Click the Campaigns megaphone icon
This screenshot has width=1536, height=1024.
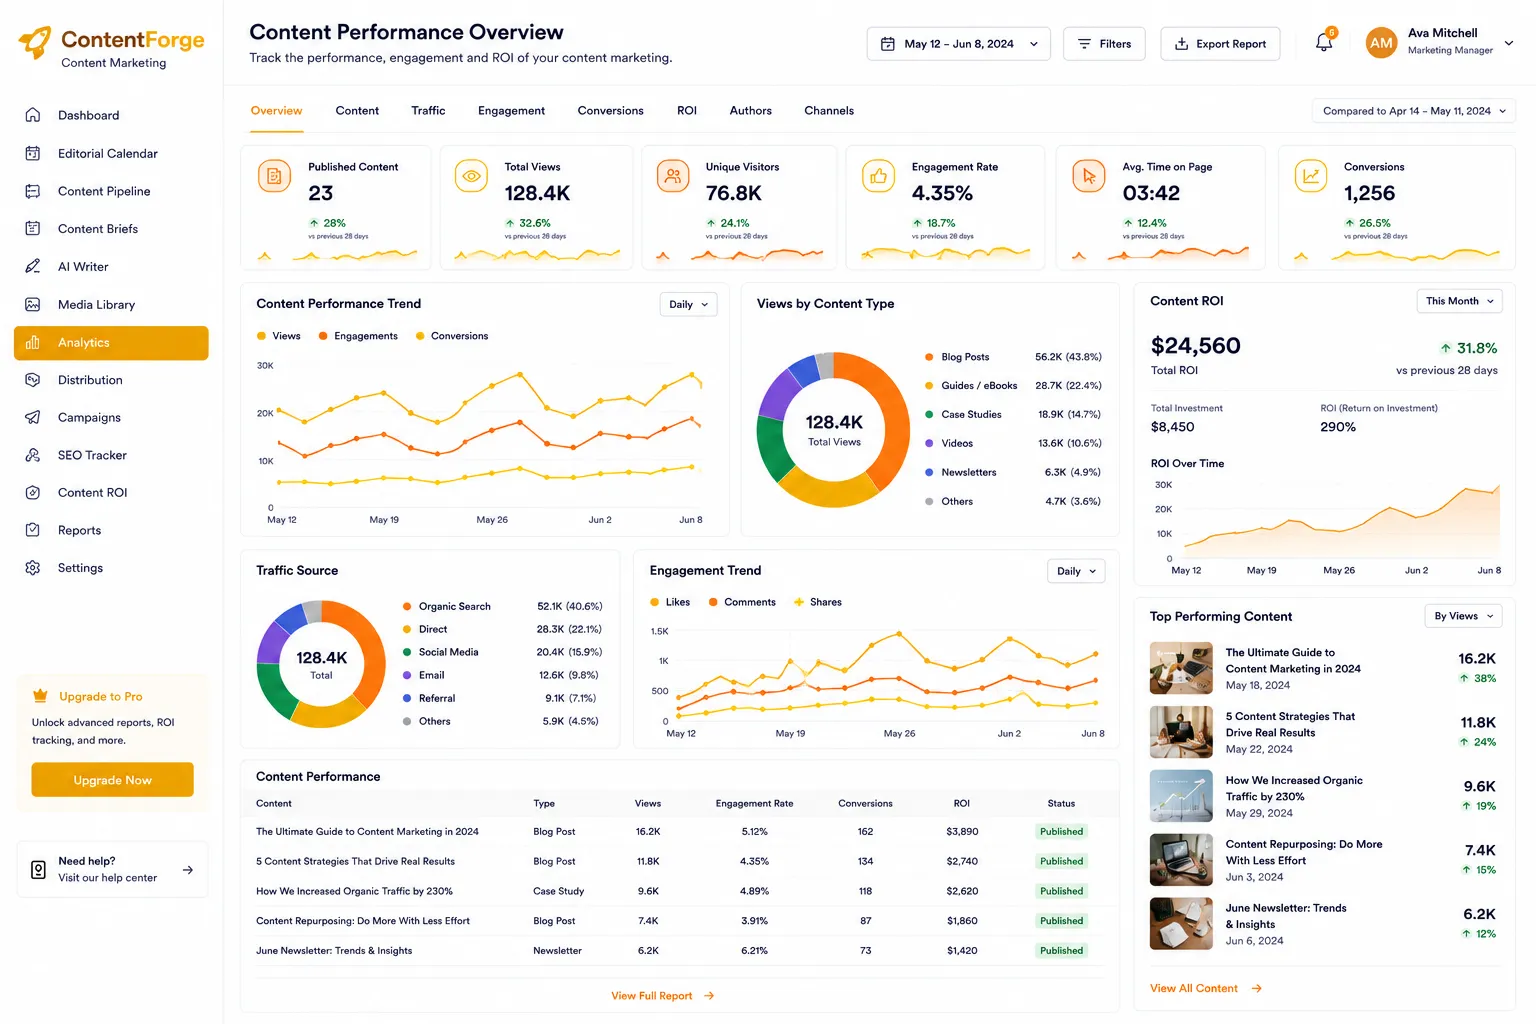pos(33,417)
